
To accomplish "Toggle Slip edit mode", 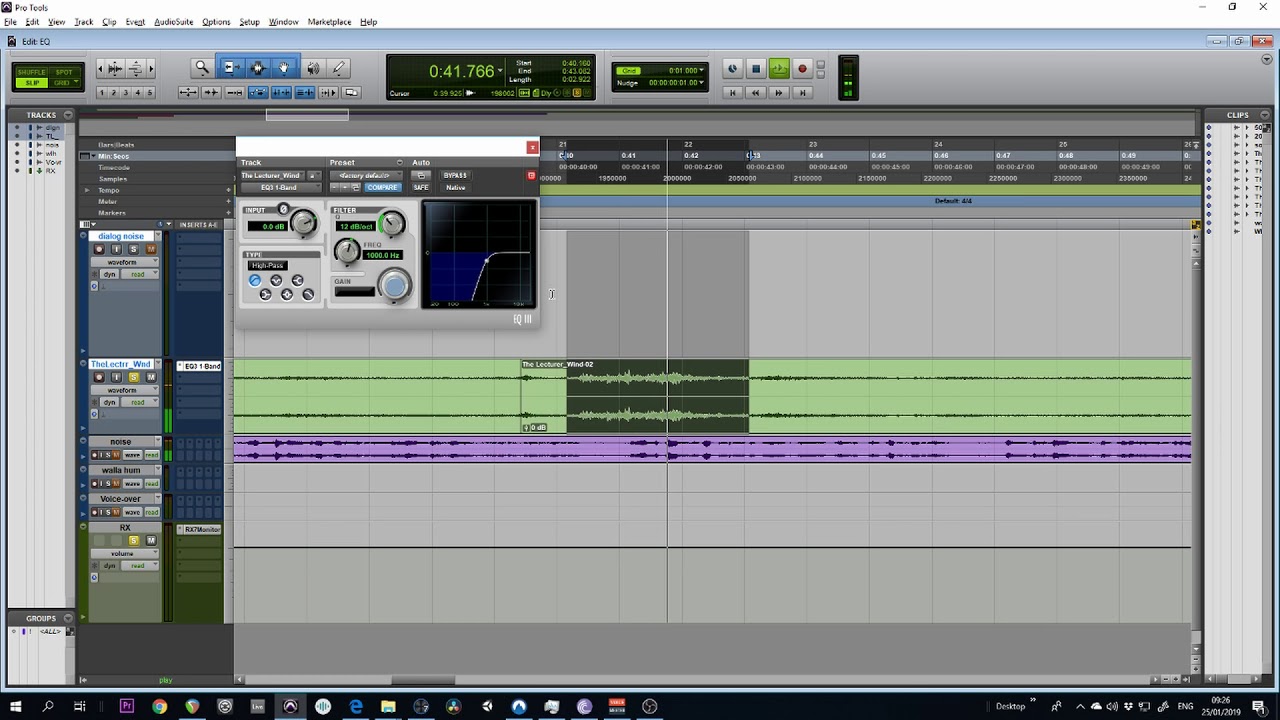I will point(31,83).
